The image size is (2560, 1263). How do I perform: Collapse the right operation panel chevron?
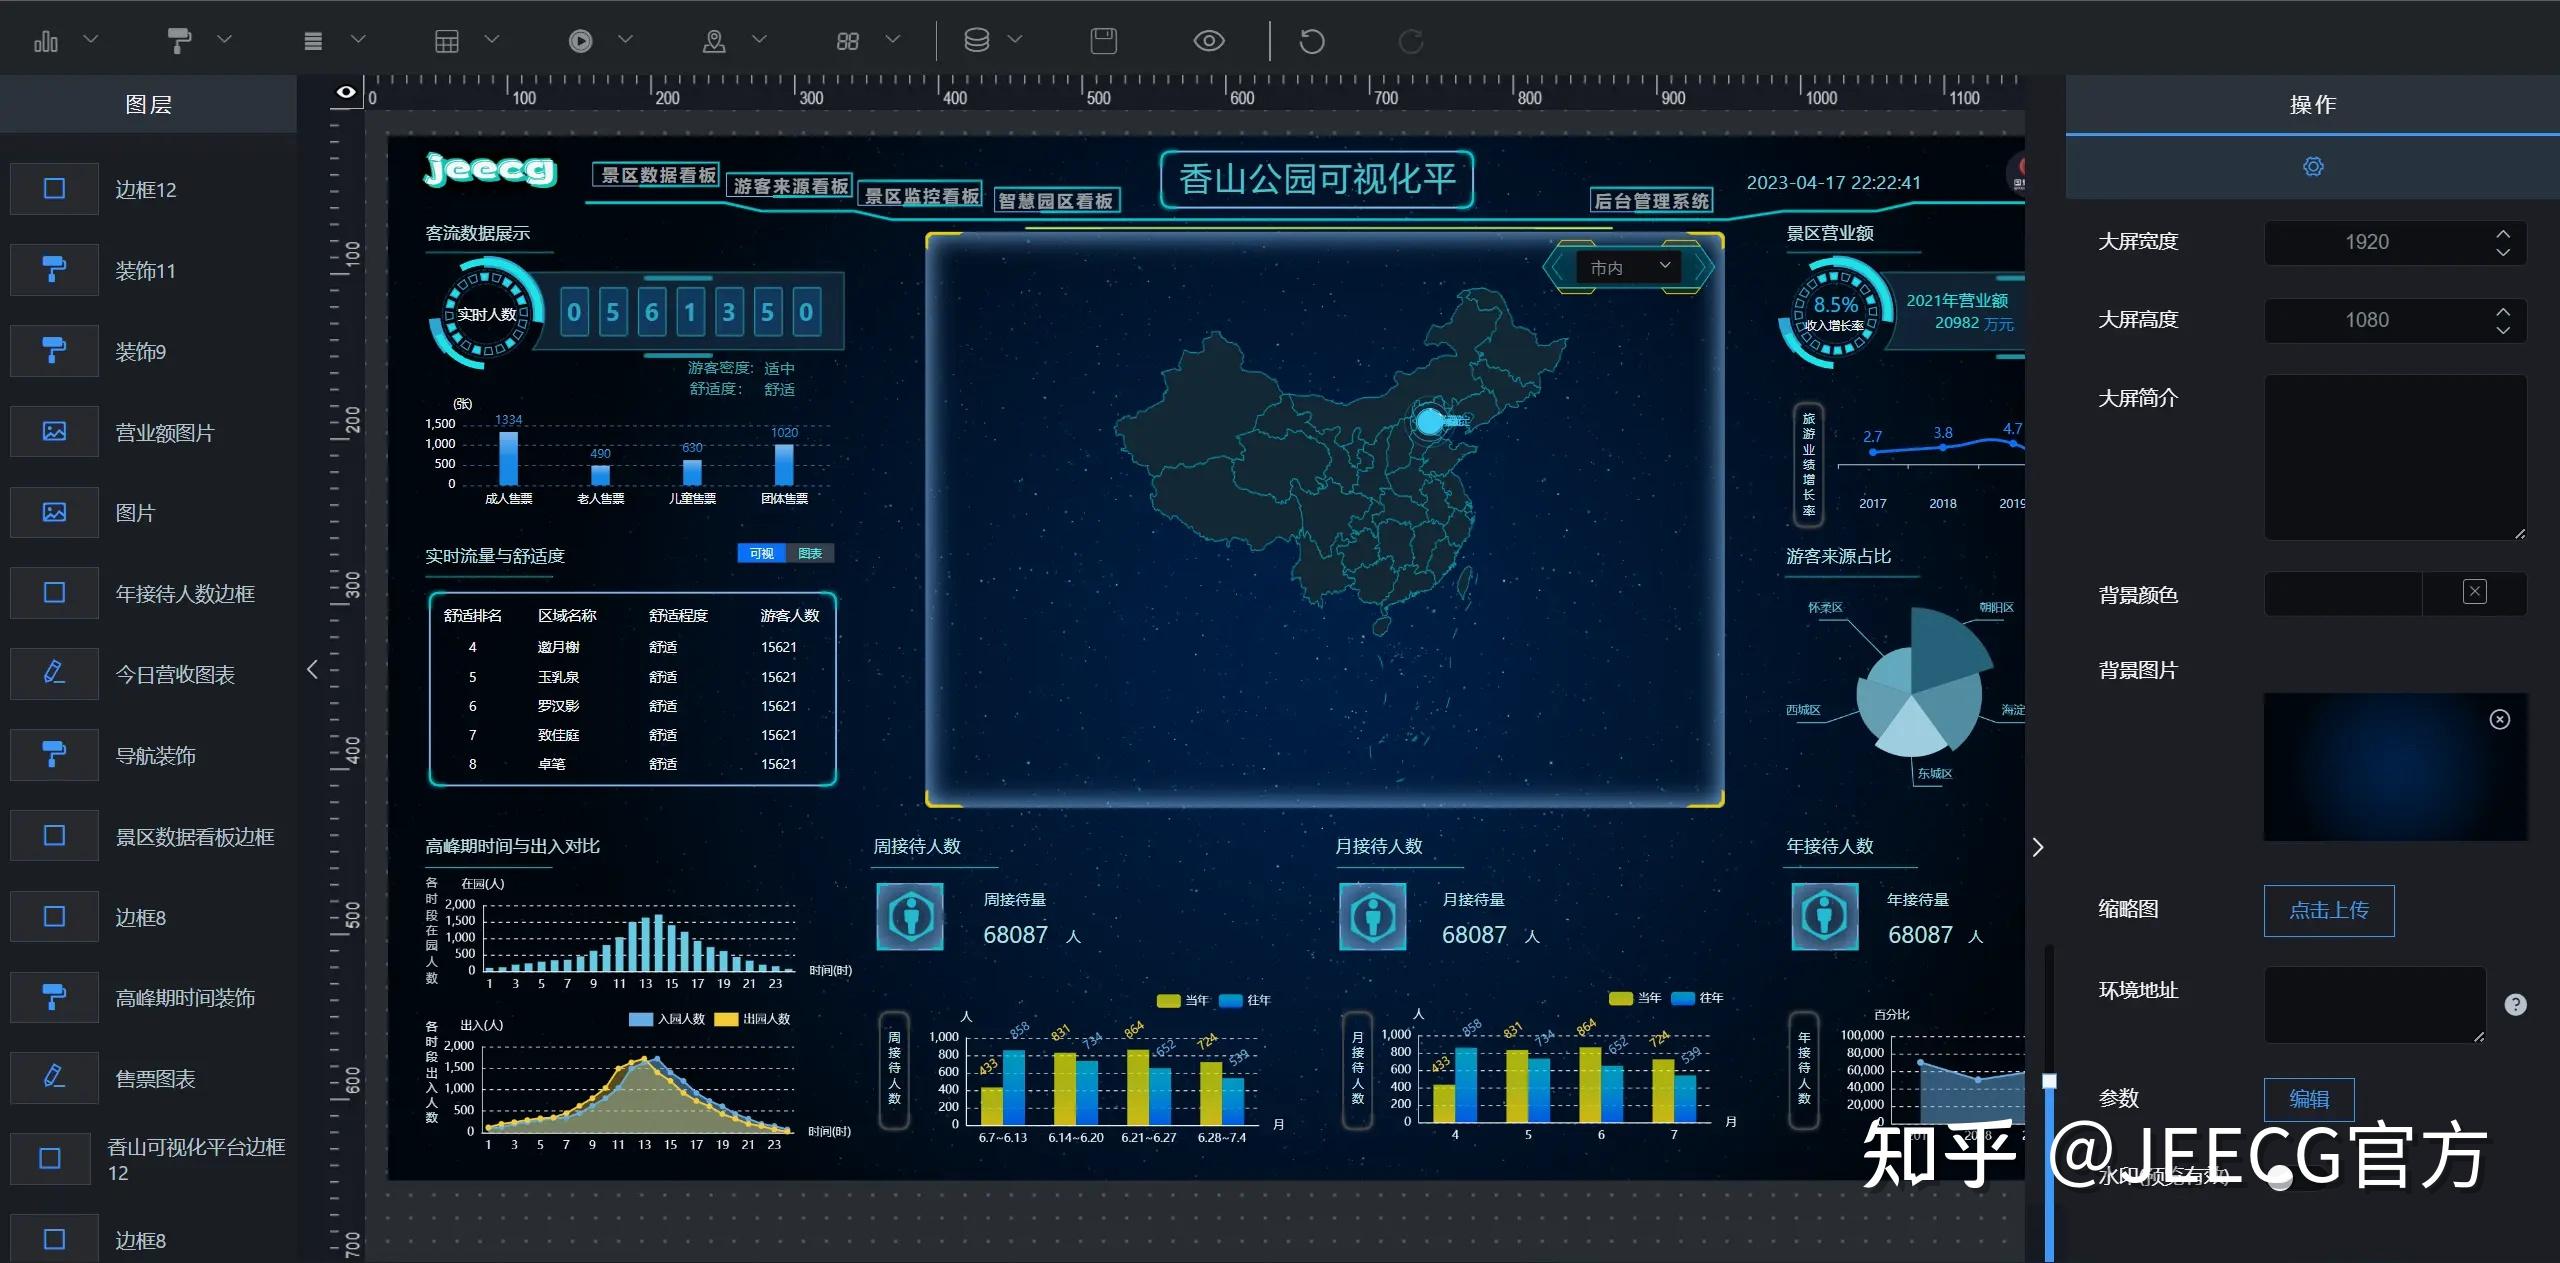pos(2038,847)
